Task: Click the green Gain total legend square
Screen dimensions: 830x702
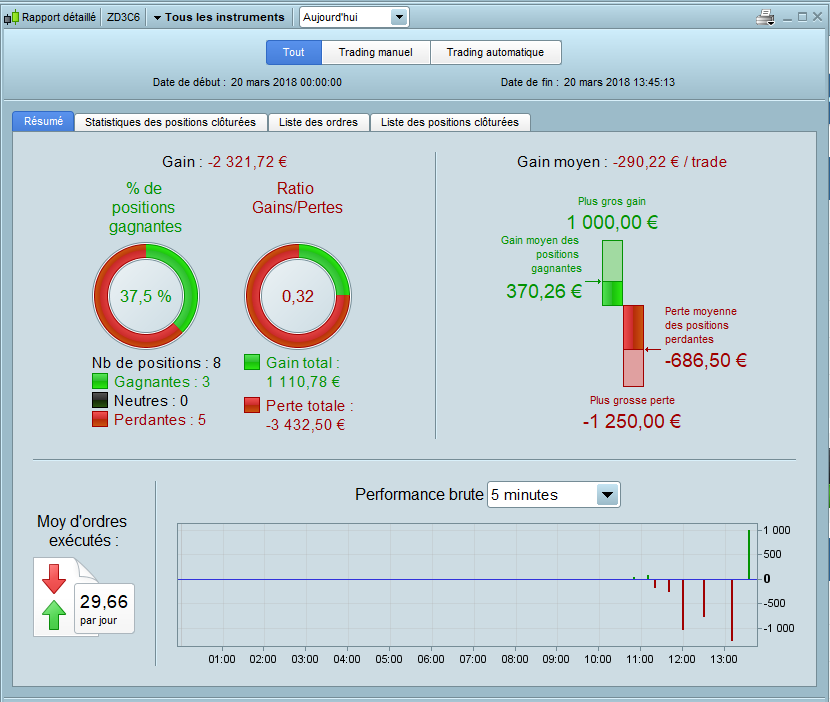Action: click(x=252, y=363)
